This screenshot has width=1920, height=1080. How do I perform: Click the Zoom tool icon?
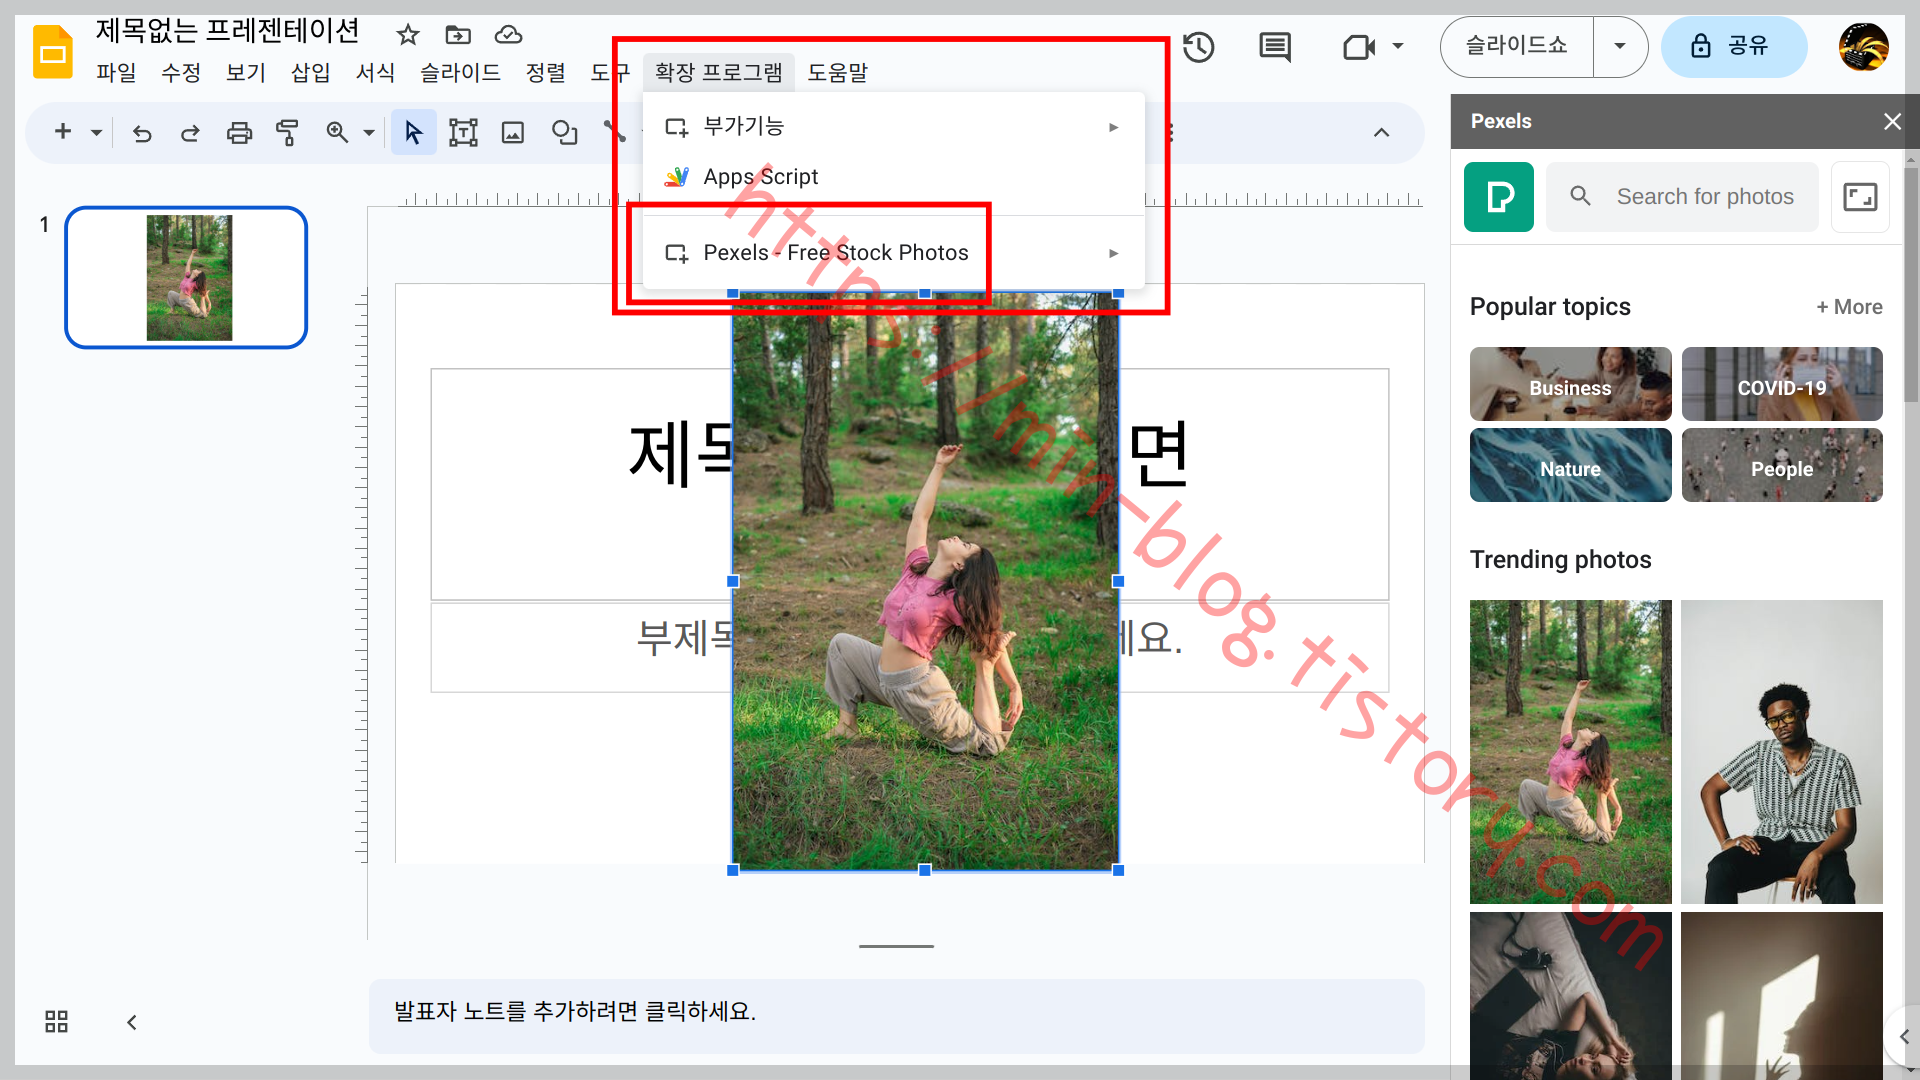point(339,132)
